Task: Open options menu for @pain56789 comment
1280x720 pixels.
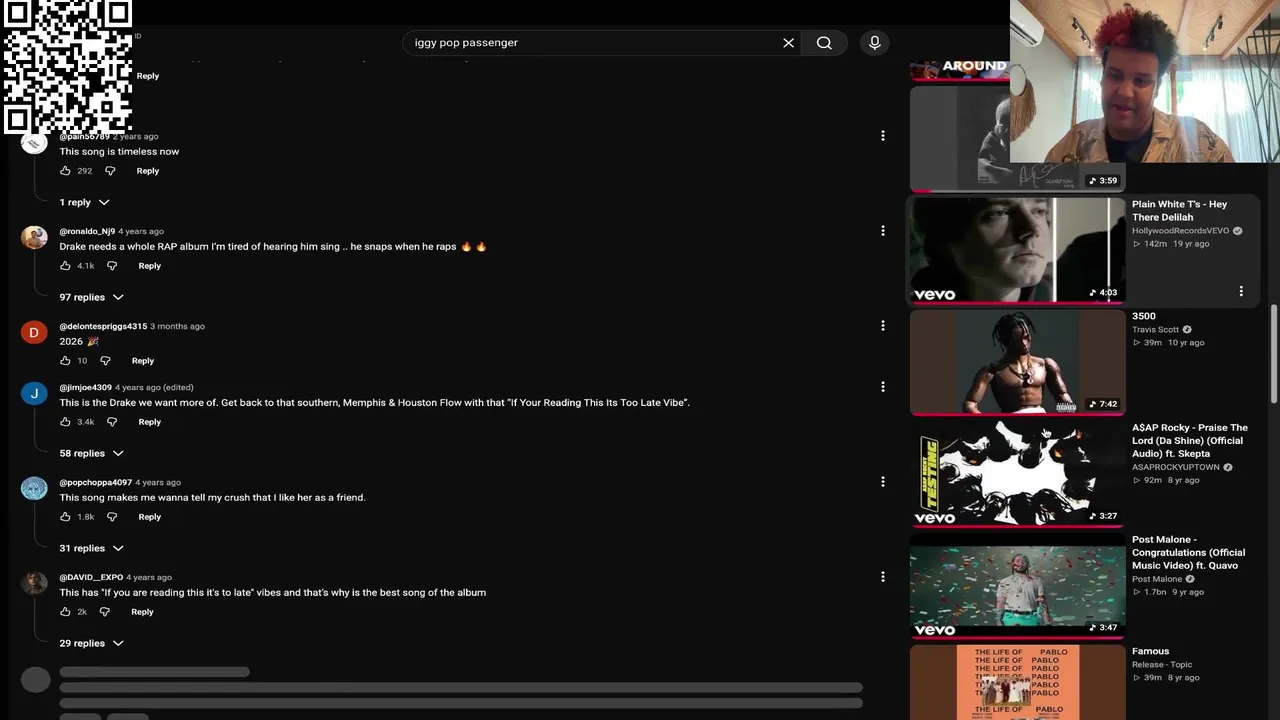Action: tap(882, 136)
